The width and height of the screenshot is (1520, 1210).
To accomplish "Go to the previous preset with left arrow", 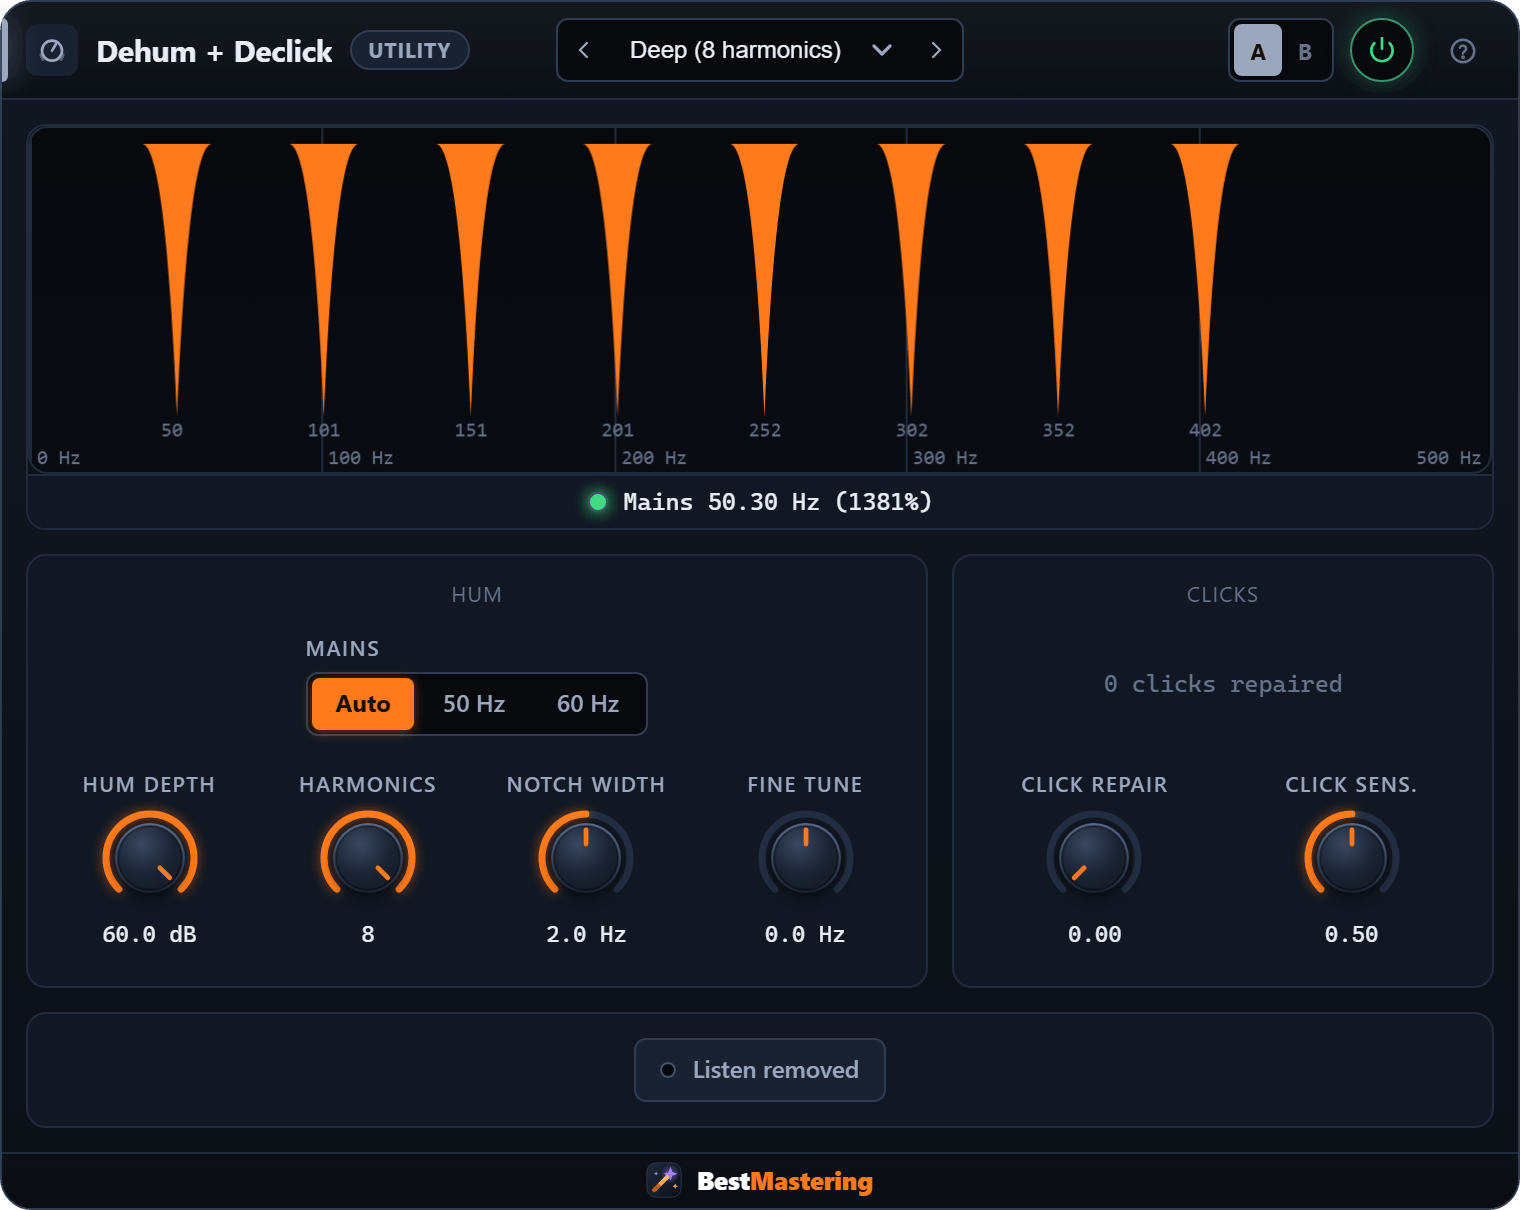I will point(584,50).
